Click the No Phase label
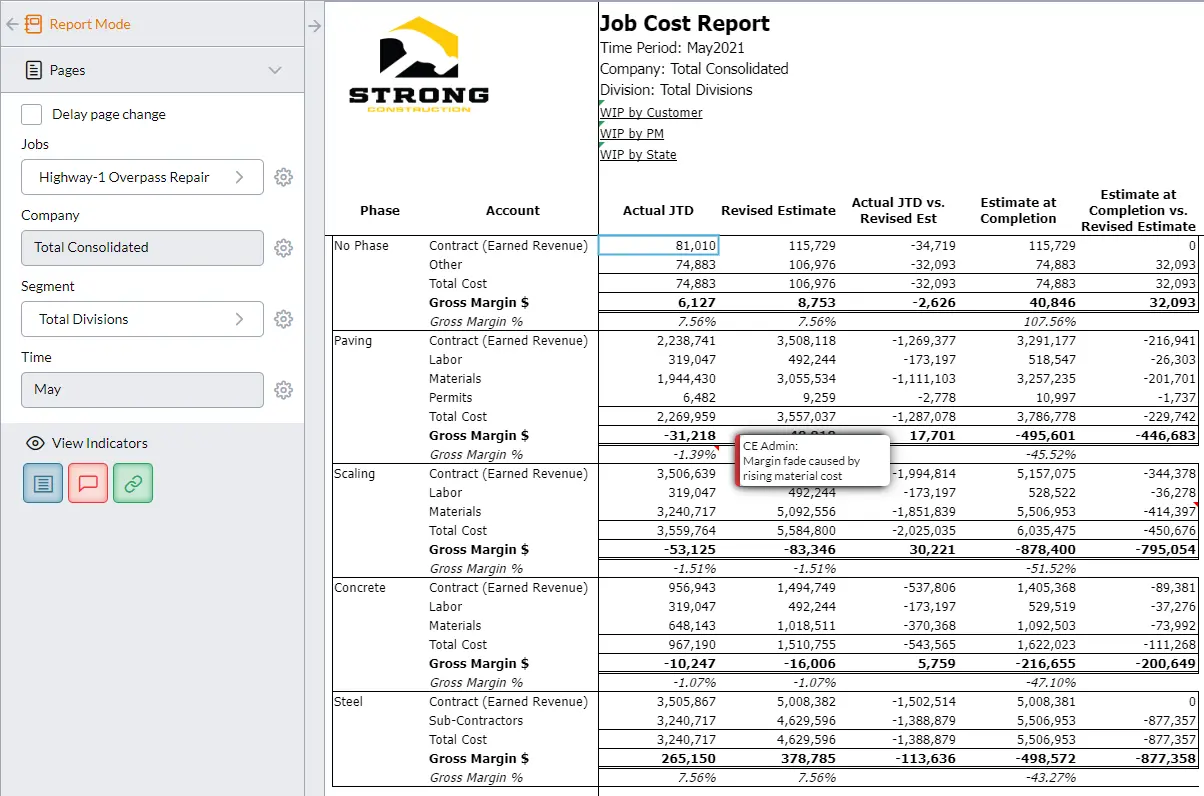Image resolution: width=1204 pixels, height=796 pixels. tap(361, 246)
